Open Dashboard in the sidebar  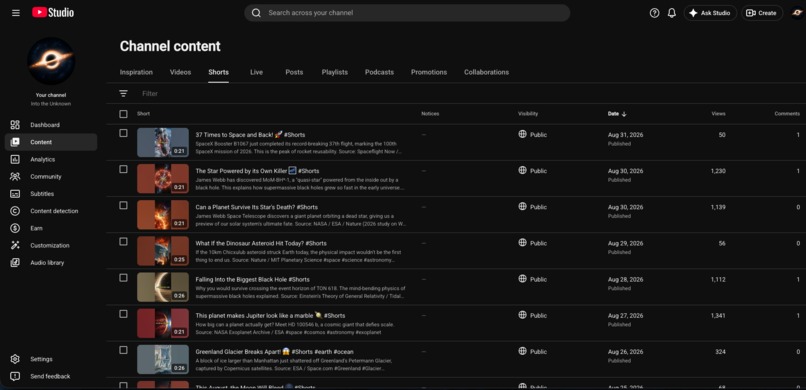pos(51,125)
